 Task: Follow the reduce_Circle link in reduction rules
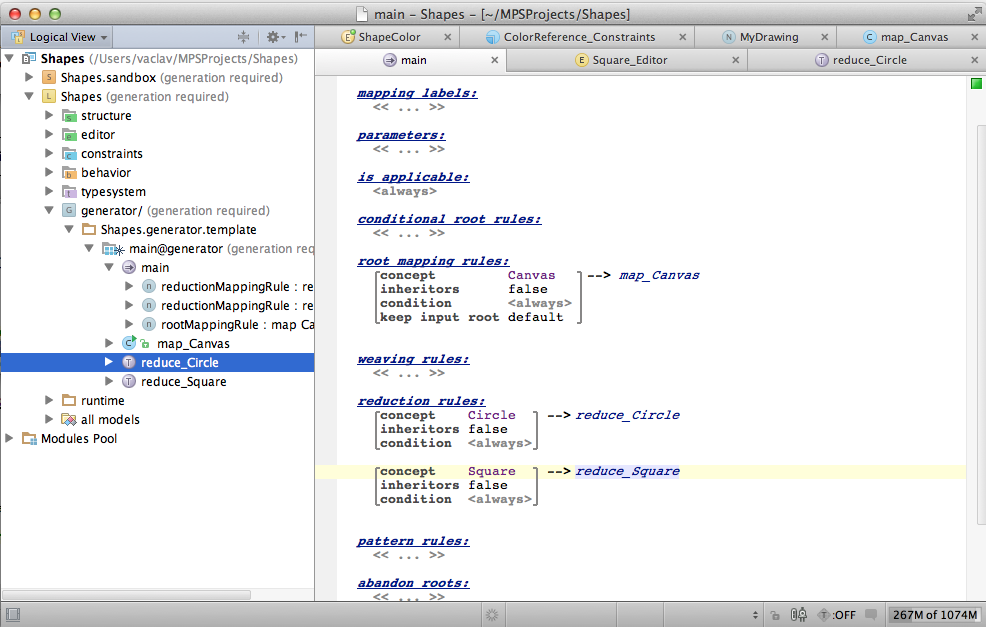(x=627, y=415)
